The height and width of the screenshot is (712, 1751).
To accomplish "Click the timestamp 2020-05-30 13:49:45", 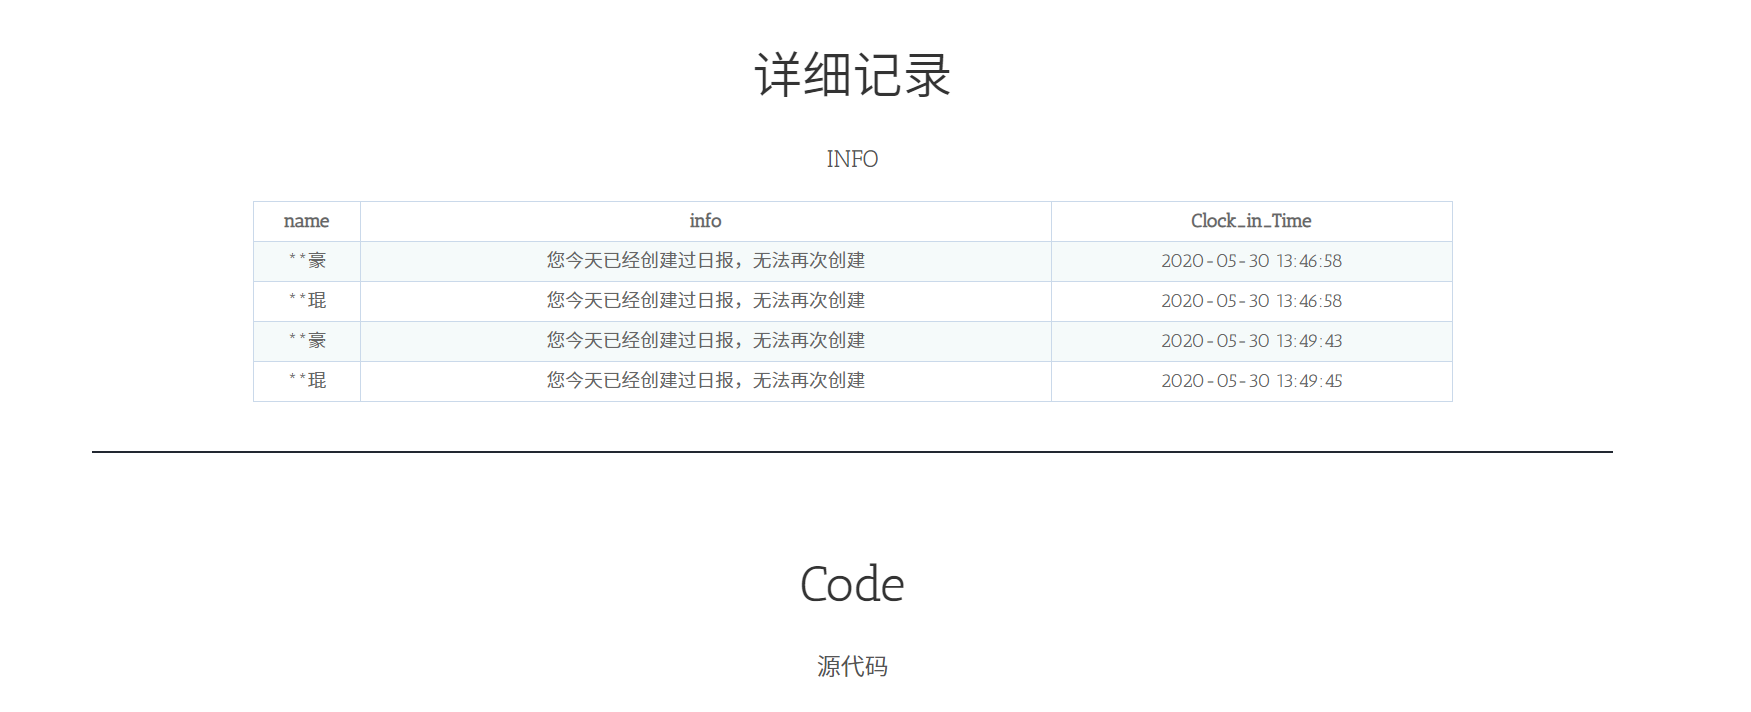I will [1251, 381].
